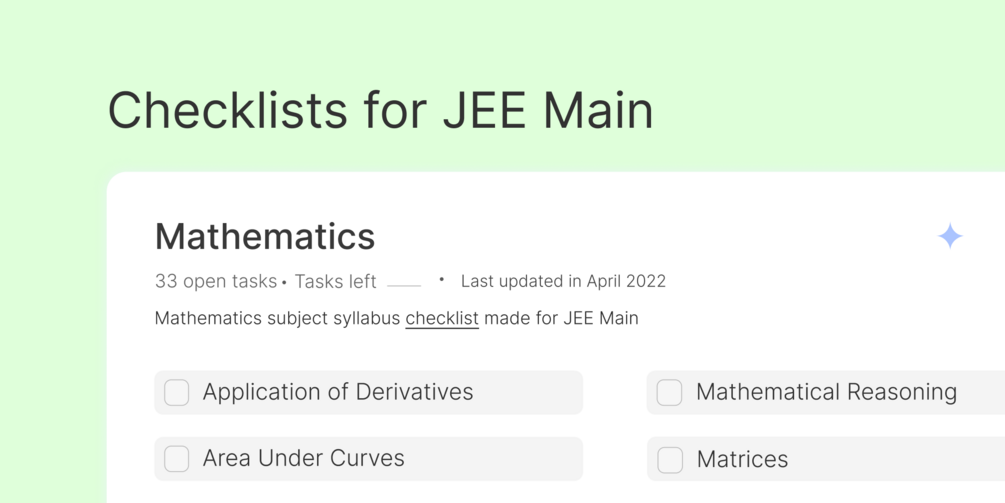Toggle the Matrices checkbox

point(670,460)
